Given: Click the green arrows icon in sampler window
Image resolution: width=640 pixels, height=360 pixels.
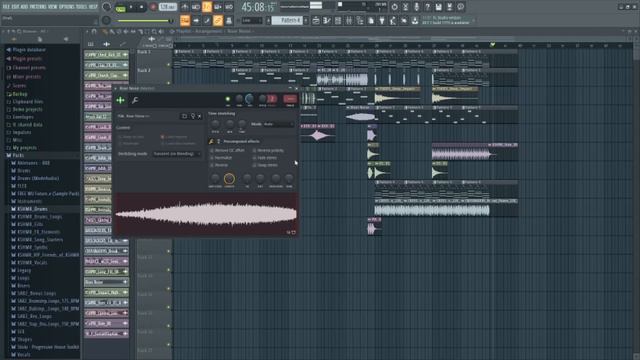Looking at the screenshot, I should pos(120,100).
